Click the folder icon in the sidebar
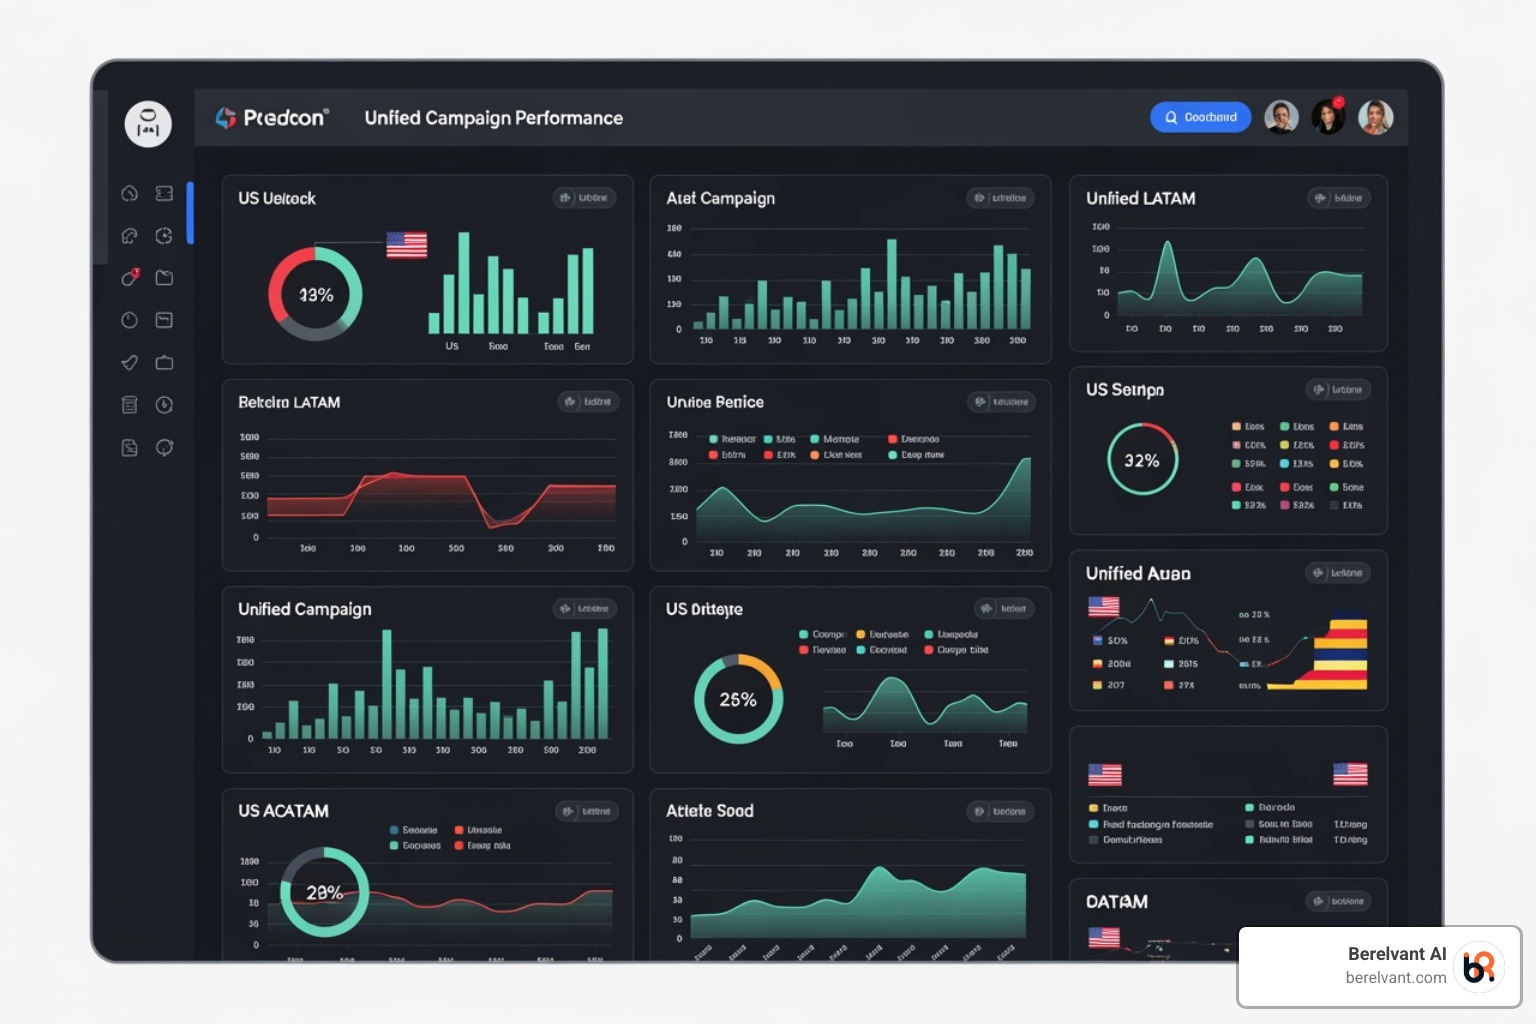Image resolution: width=1536 pixels, height=1024 pixels. point(164,278)
